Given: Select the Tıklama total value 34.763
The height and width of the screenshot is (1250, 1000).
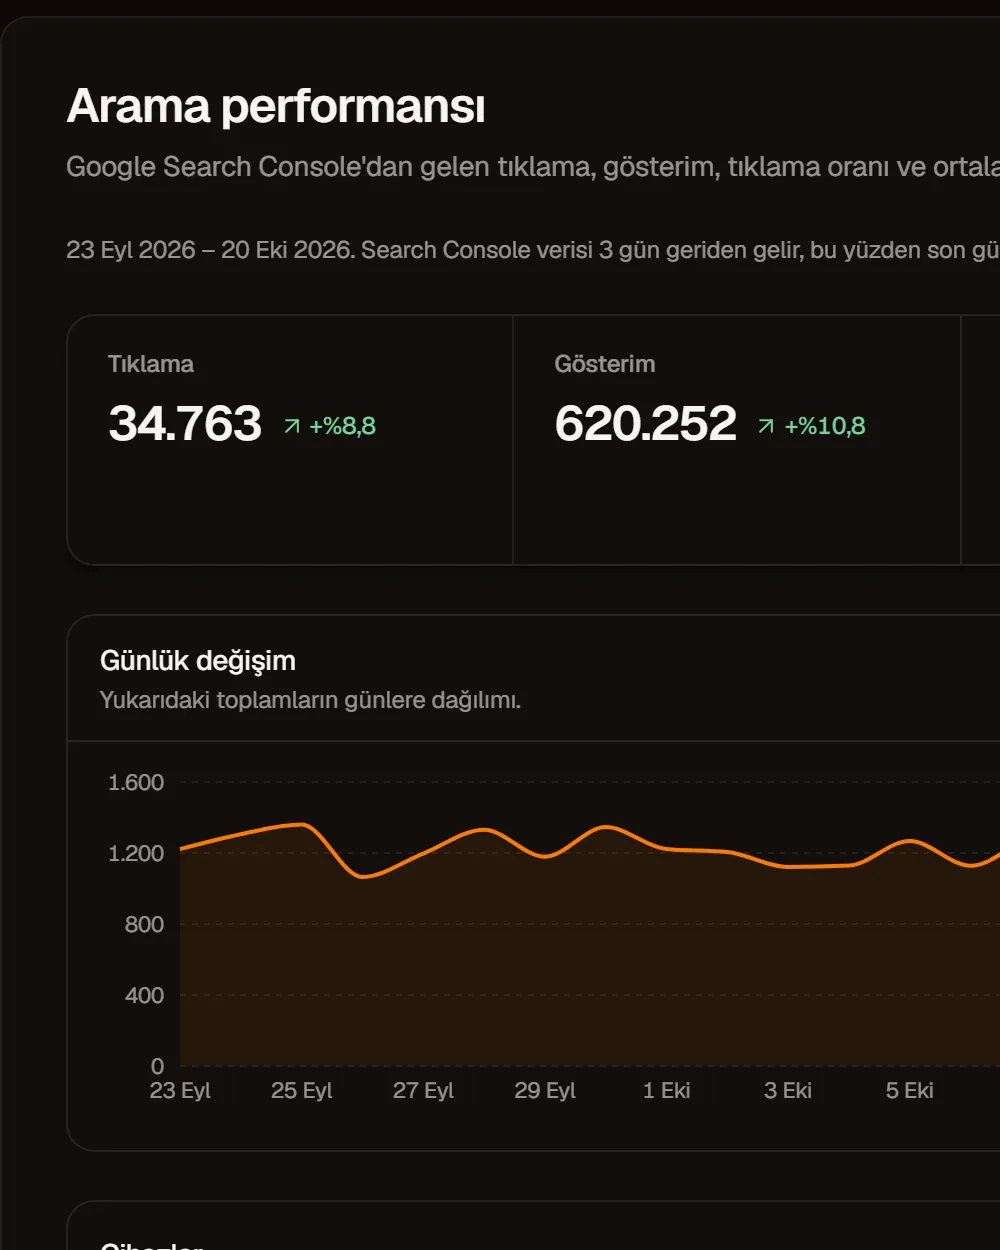Looking at the screenshot, I should tap(185, 423).
